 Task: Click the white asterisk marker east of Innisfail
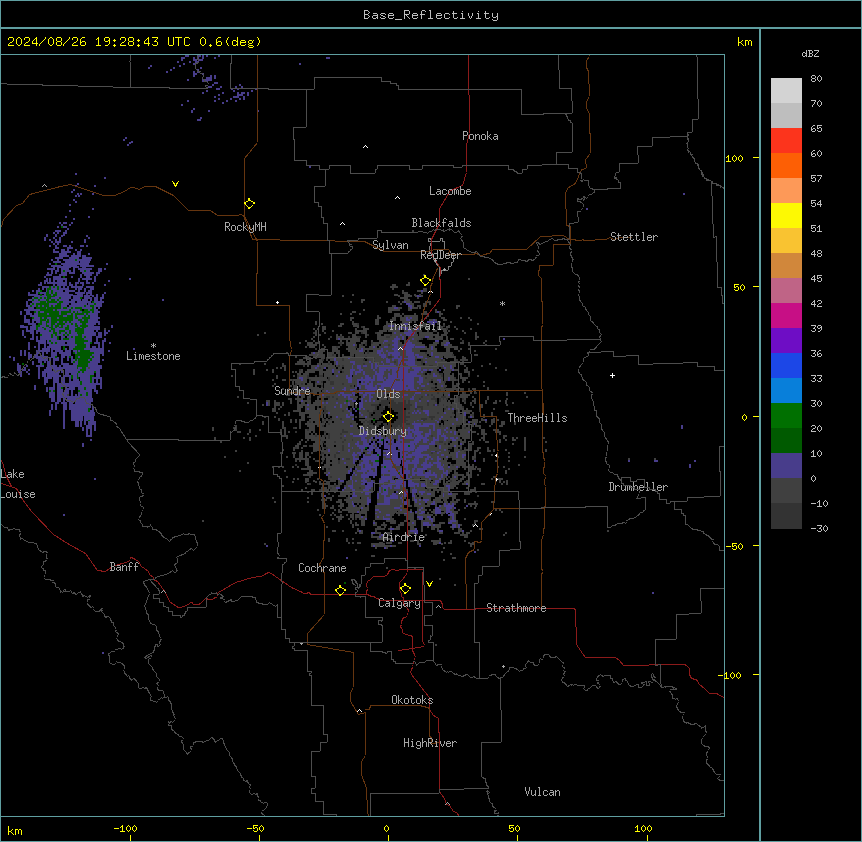[x=502, y=303]
